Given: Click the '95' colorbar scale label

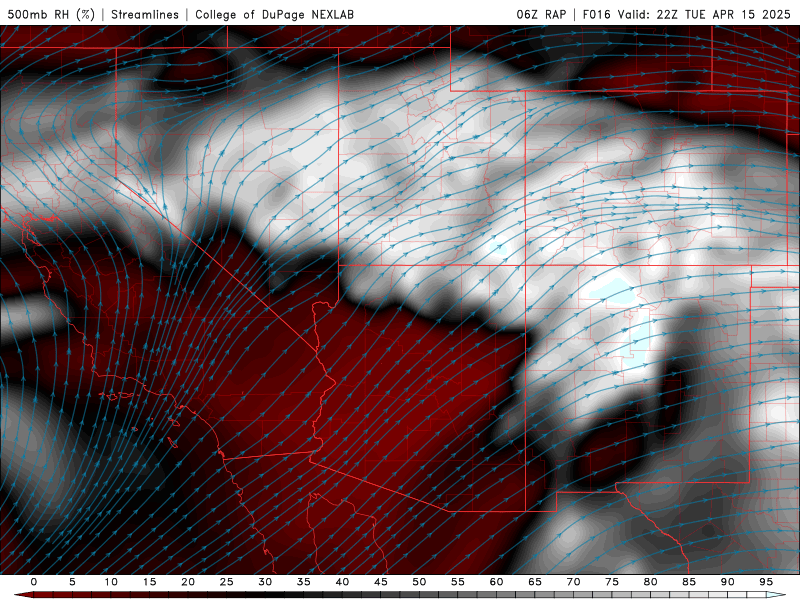Looking at the screenshot, I should tap(766, 582).
